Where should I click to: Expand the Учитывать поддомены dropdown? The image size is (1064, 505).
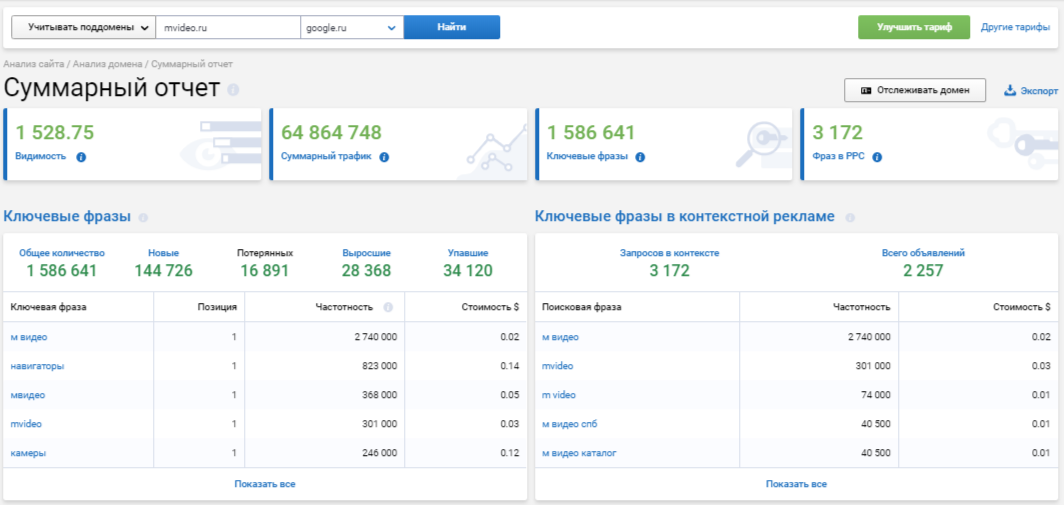pyautogui.click(x=83, y=28)
